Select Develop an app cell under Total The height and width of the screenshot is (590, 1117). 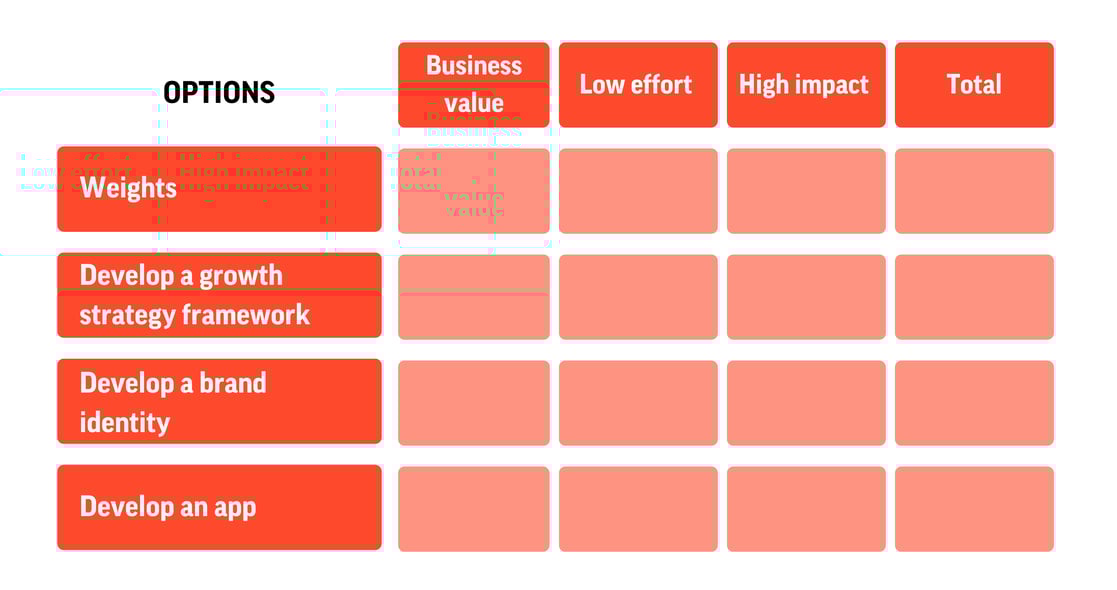click(x=974, y=509)
